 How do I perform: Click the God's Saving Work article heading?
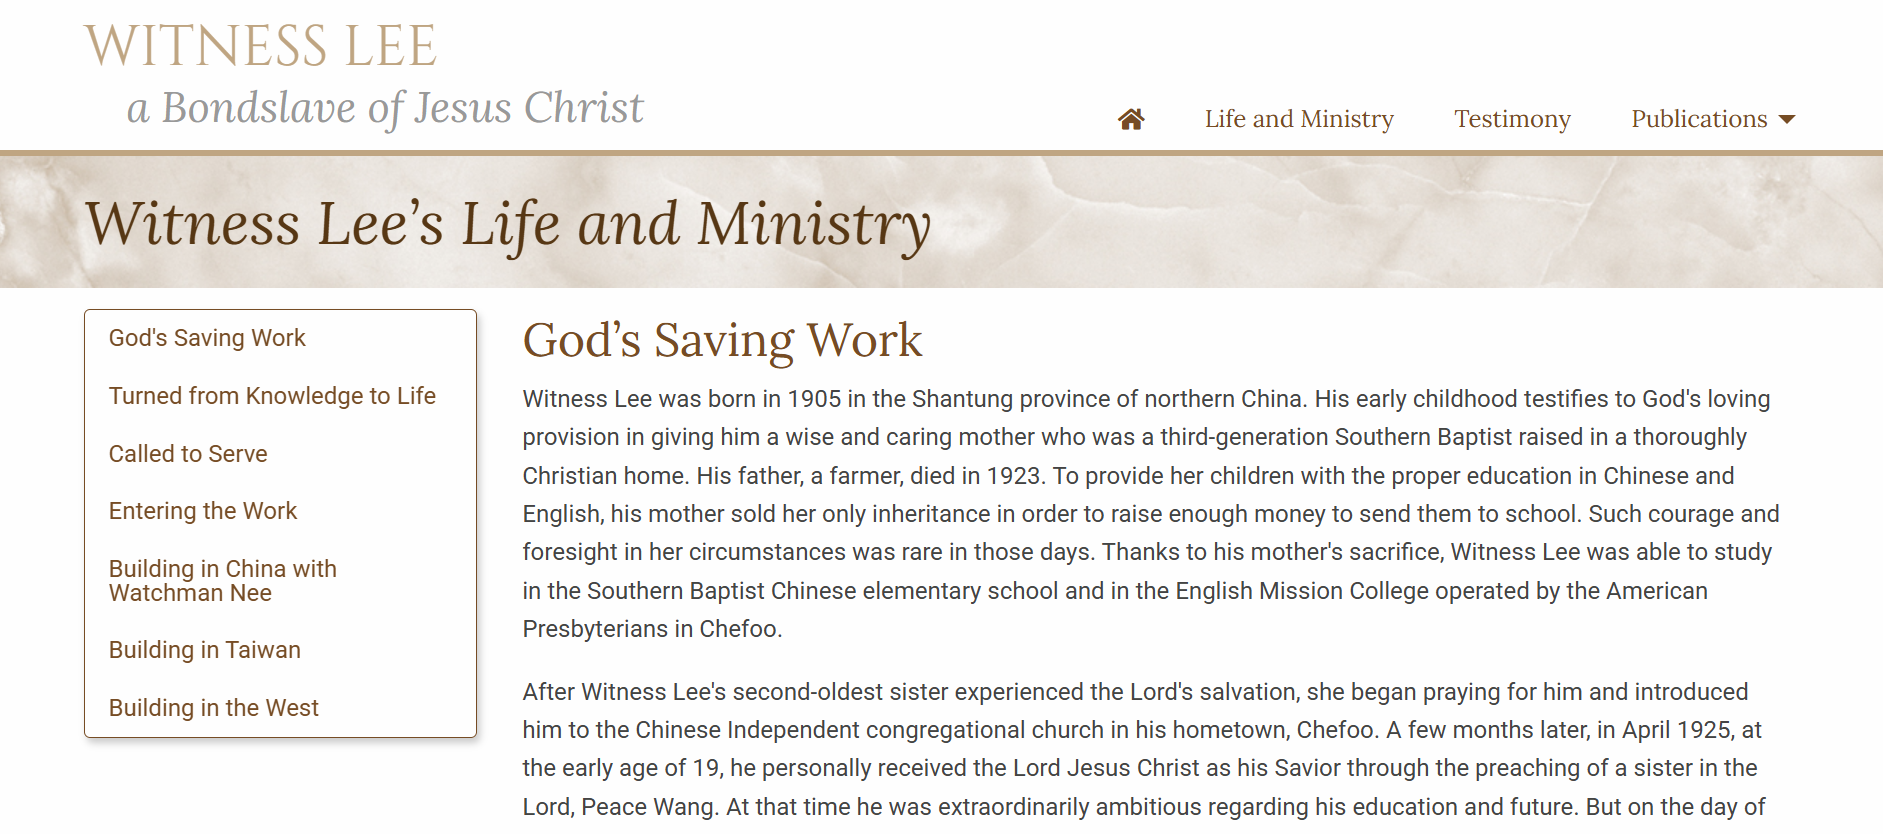click(722, 340)
